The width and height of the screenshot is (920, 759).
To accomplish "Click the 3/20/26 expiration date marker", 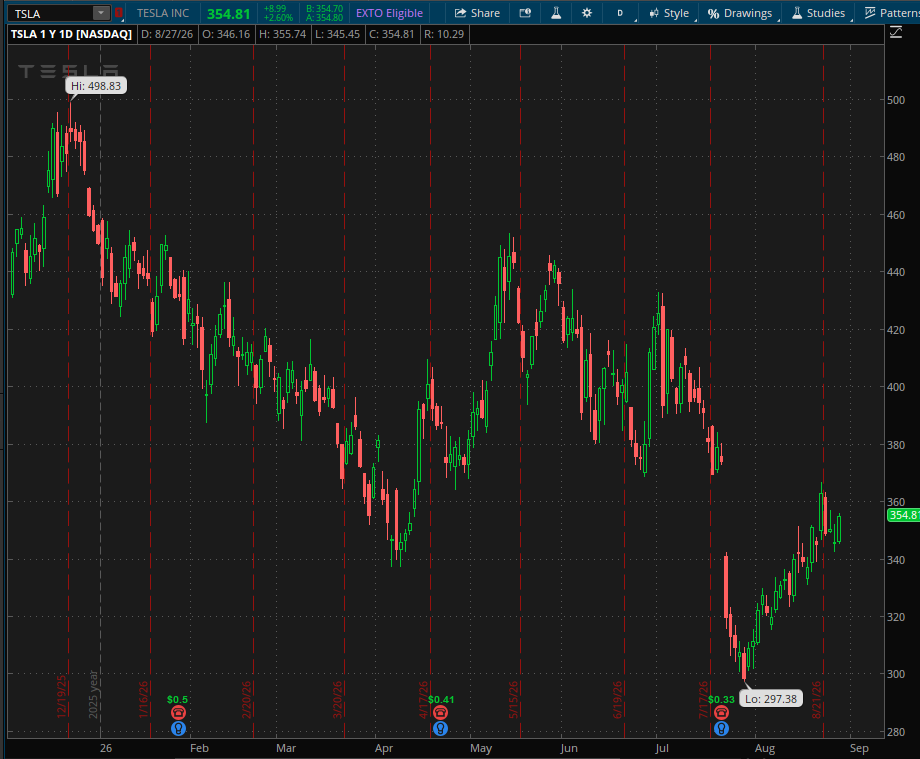I will click(x=337, y=699).
